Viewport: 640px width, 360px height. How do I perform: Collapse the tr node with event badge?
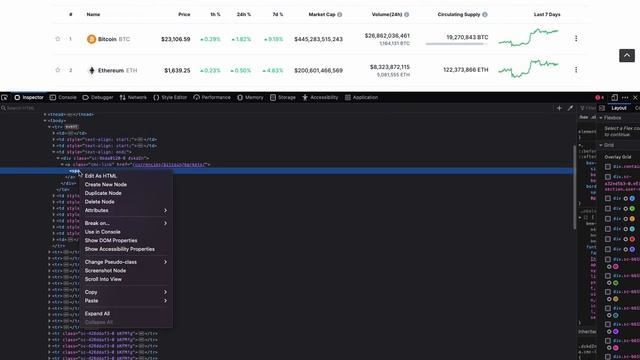[x=49, y=127]
